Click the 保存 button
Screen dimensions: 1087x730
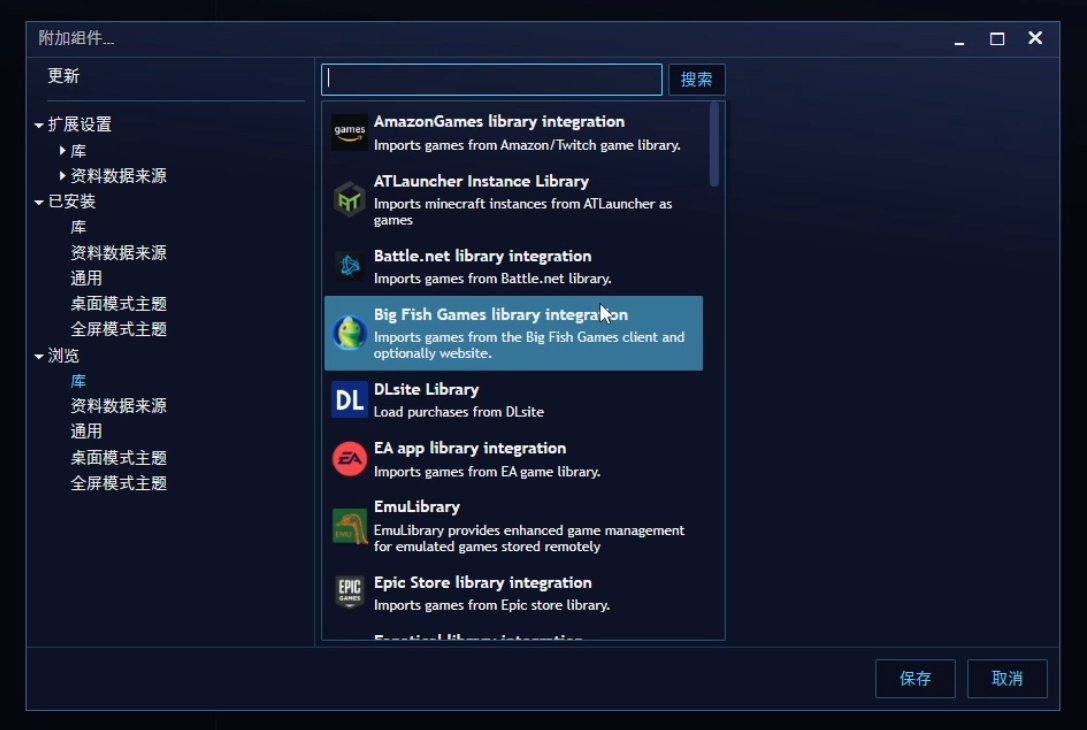tap(915, 679)
